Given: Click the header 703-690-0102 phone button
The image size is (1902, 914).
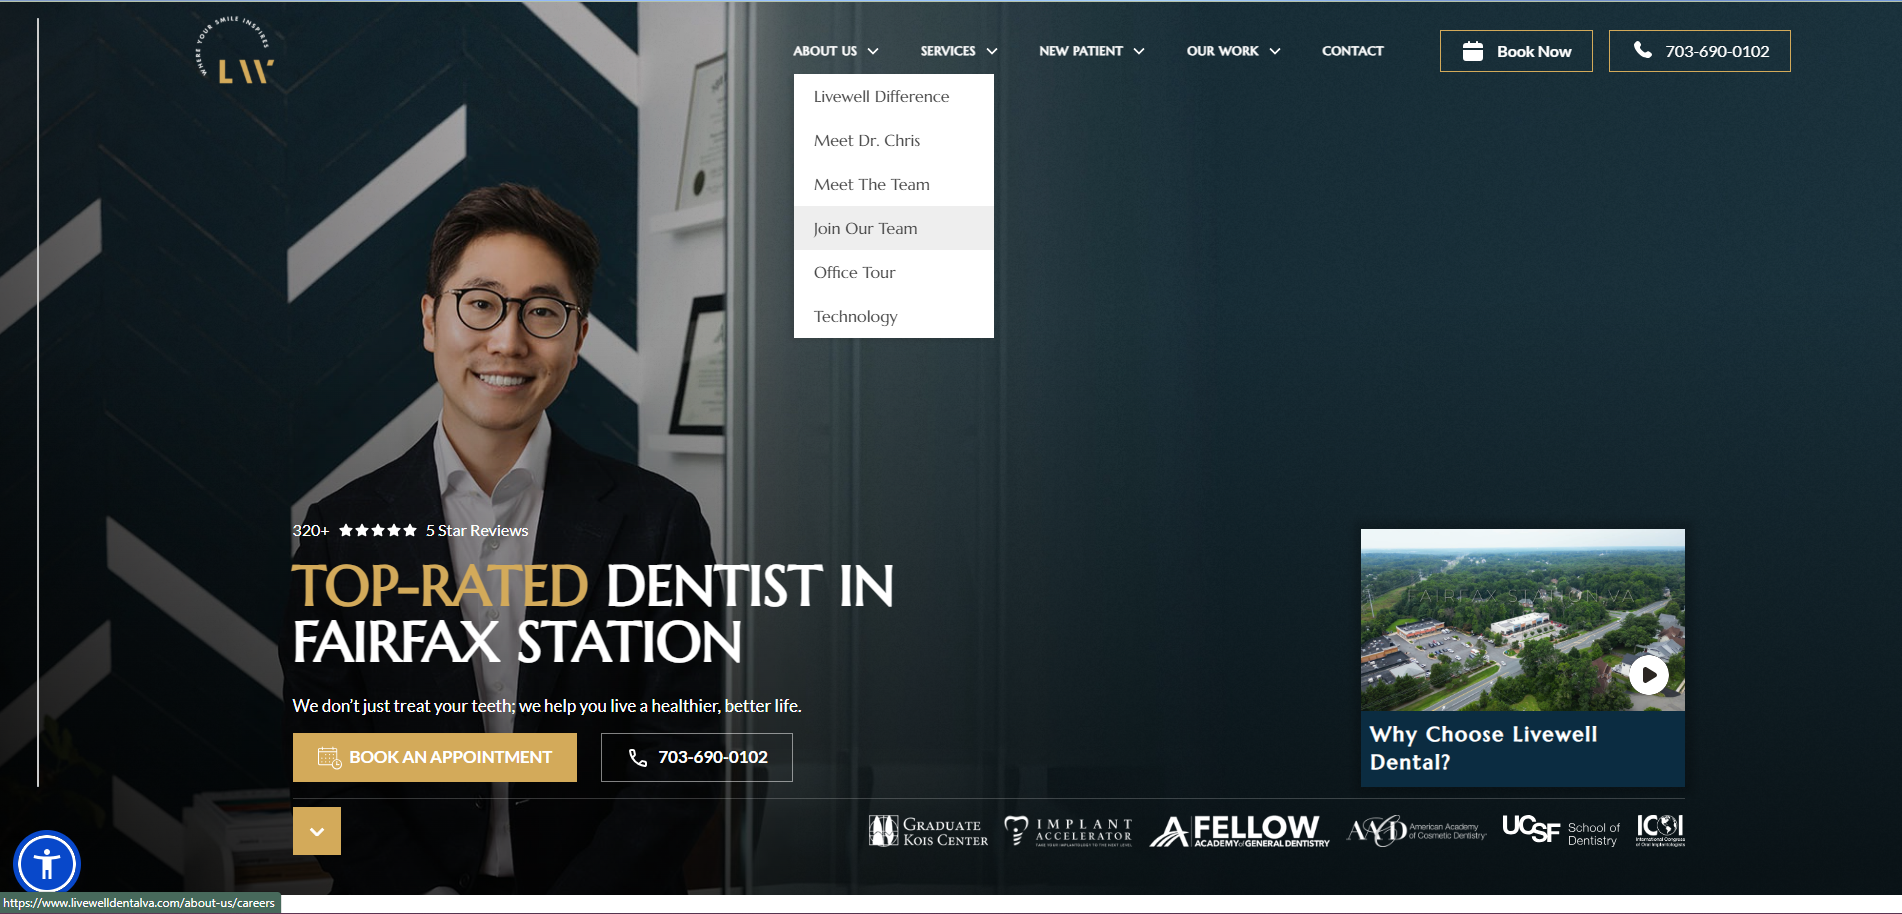Looking at the screenshot, I should pos(1700,51).
